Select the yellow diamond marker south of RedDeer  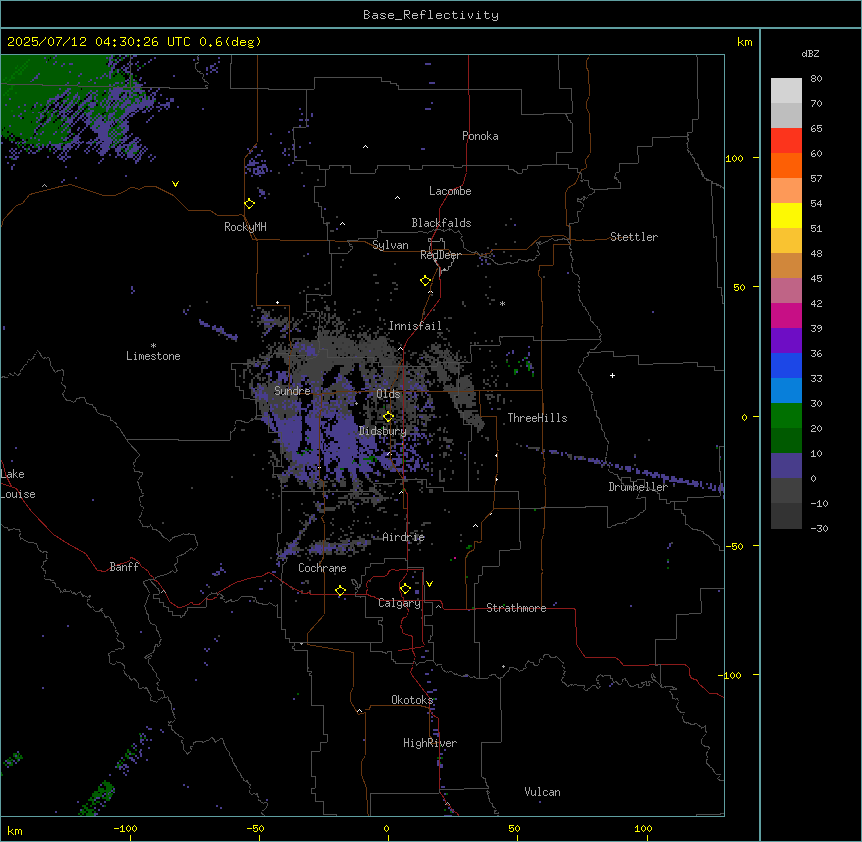(x=426, y=281)
